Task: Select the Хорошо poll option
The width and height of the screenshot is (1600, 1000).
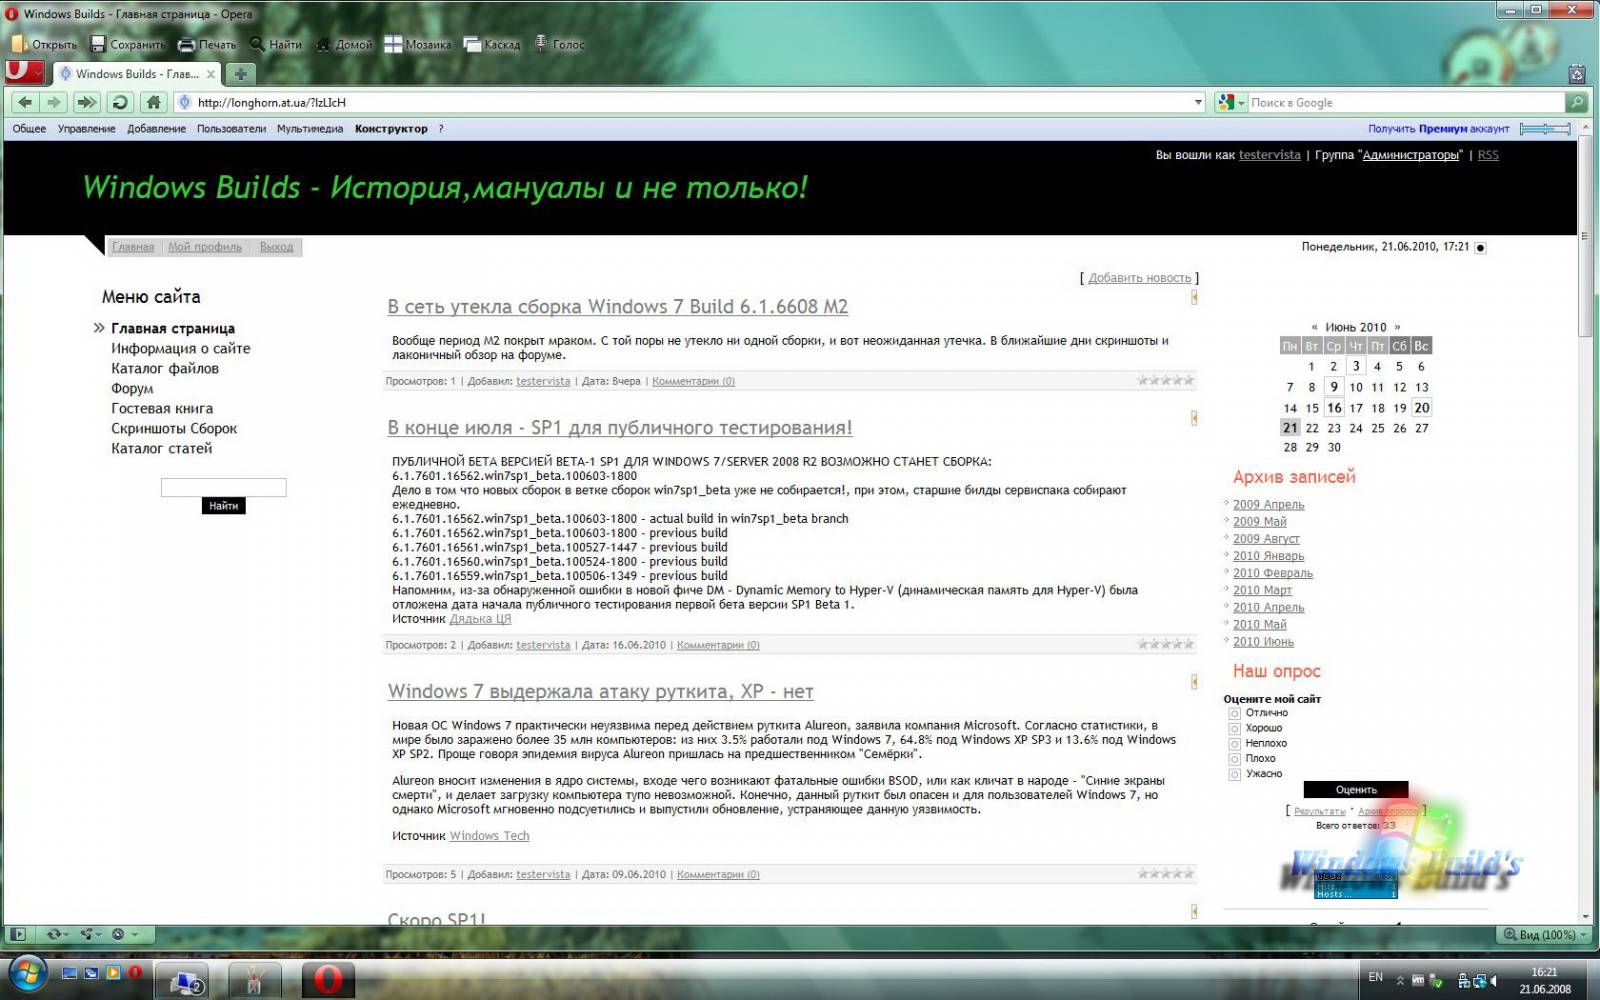Action: 1234,728
